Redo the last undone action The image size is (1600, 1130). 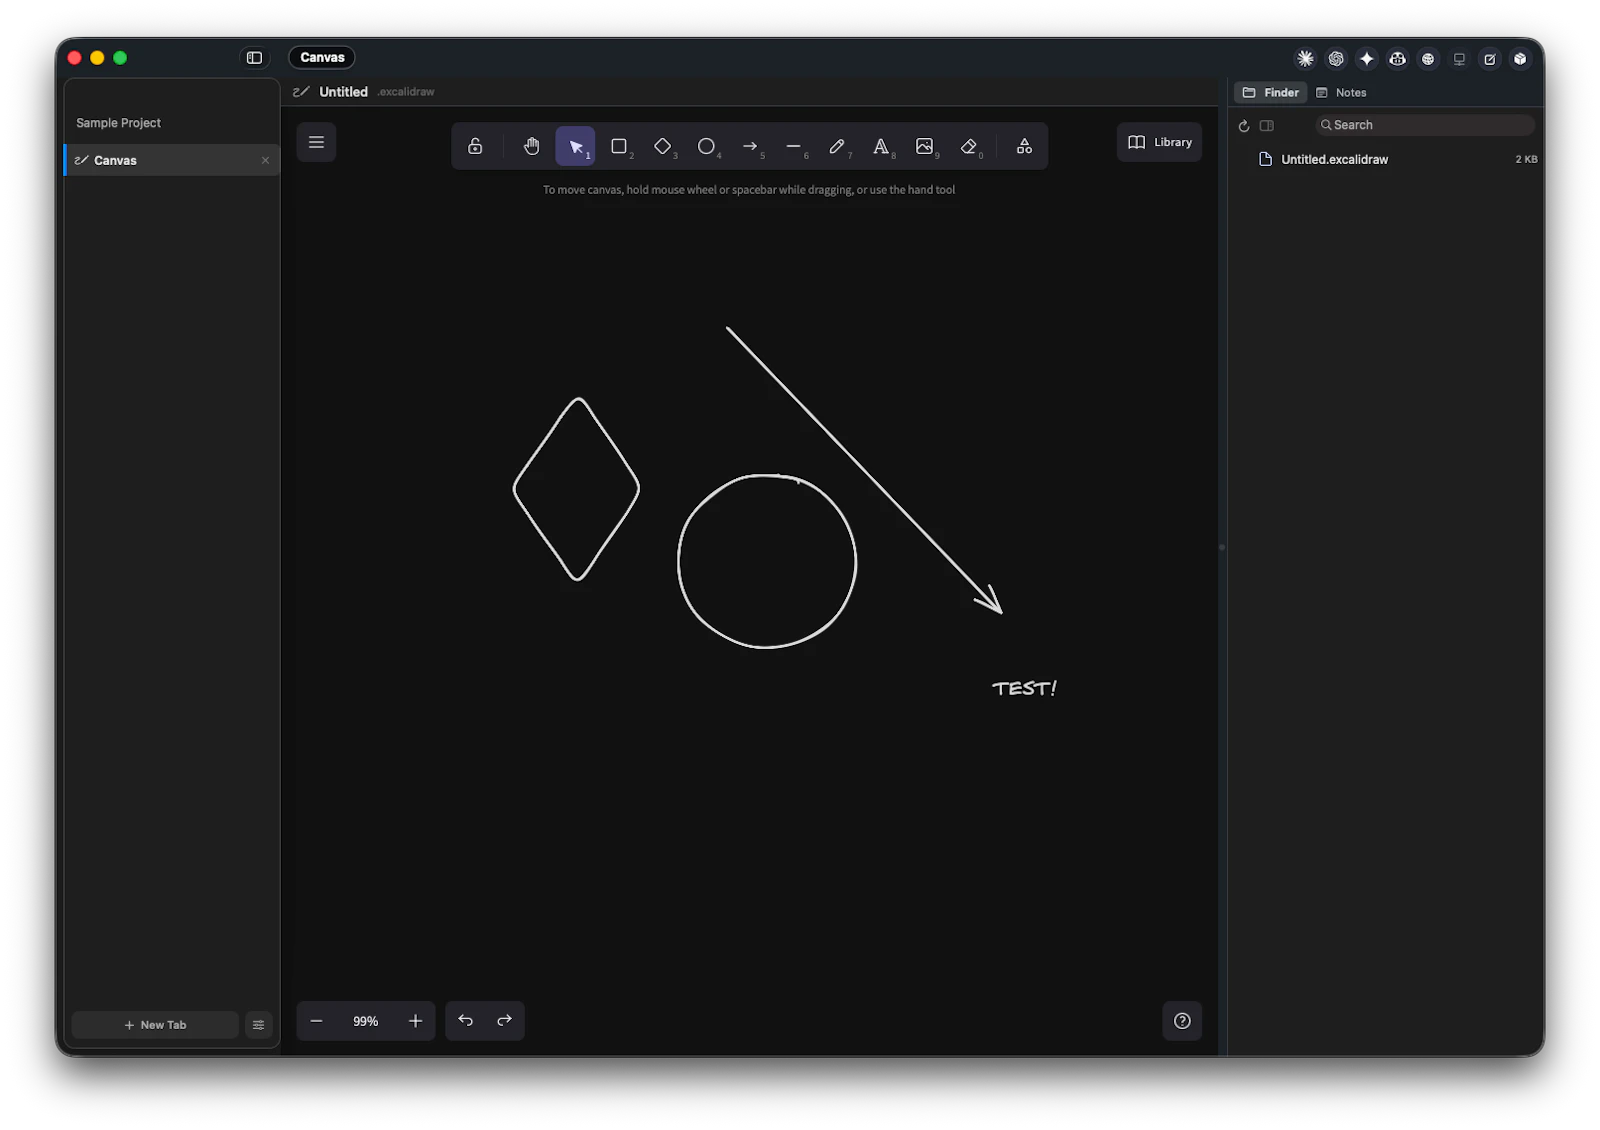pyautogui.click(x=504, y=1020)
